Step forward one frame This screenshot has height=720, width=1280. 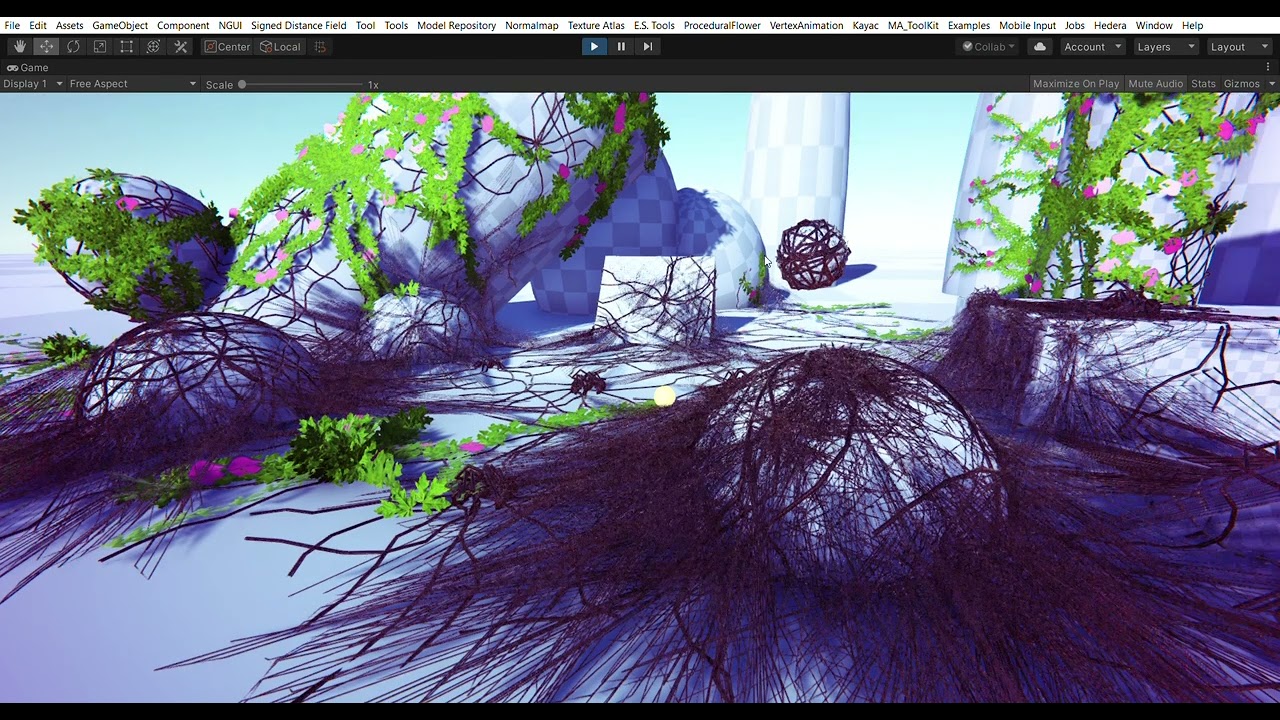click(x=648, y=47)
